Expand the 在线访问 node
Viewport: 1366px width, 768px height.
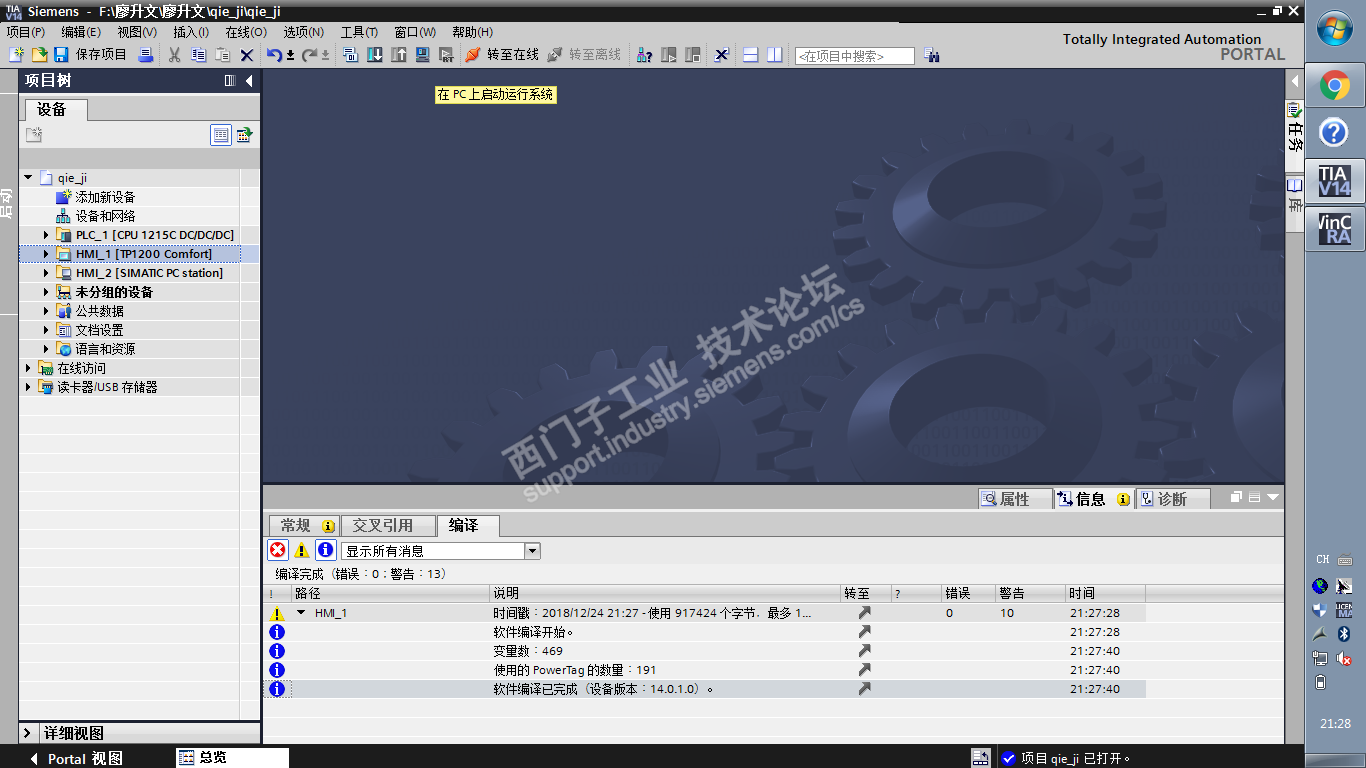click(28, 368)
